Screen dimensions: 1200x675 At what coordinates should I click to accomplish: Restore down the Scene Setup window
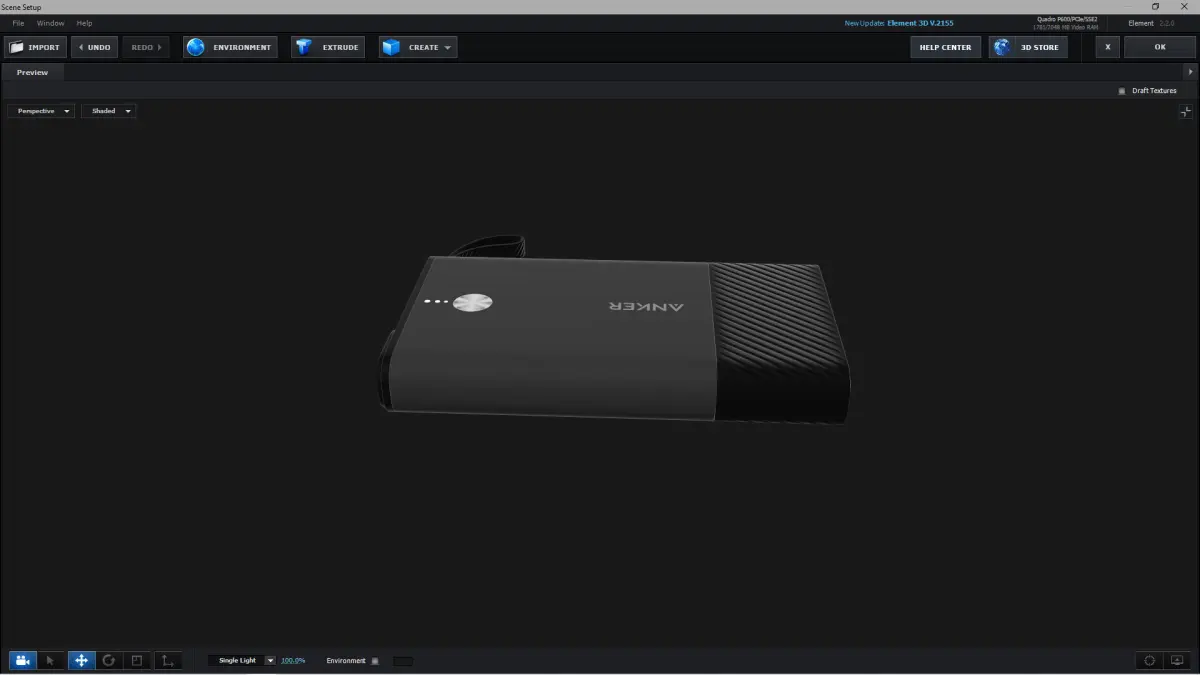(x=1155, y=7)
